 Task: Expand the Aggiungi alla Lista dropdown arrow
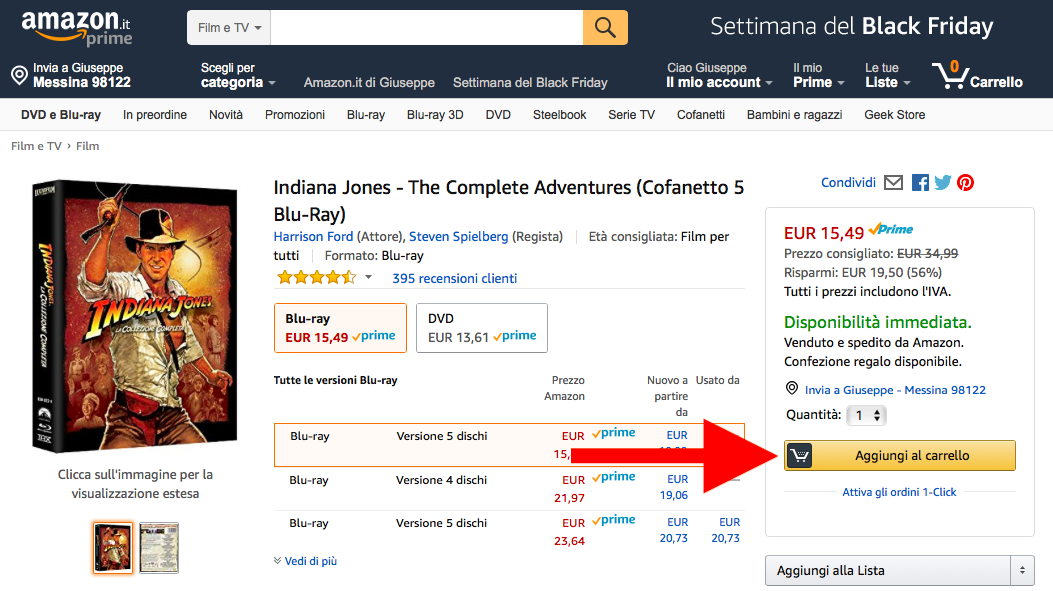click(x=1022, y=570)
